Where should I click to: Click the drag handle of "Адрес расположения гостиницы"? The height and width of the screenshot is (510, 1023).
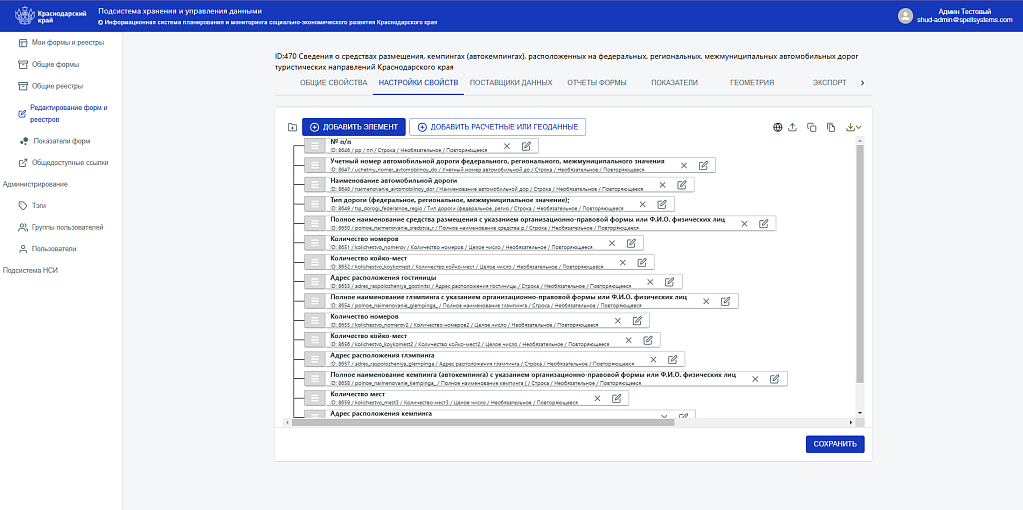point(313,281)
